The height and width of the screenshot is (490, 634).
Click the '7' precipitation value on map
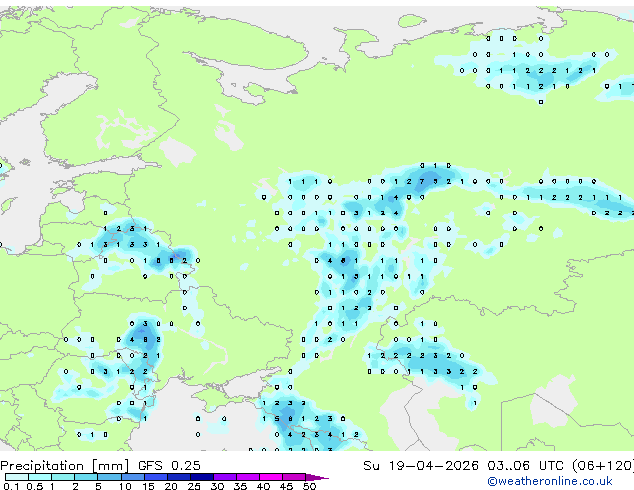422,182
